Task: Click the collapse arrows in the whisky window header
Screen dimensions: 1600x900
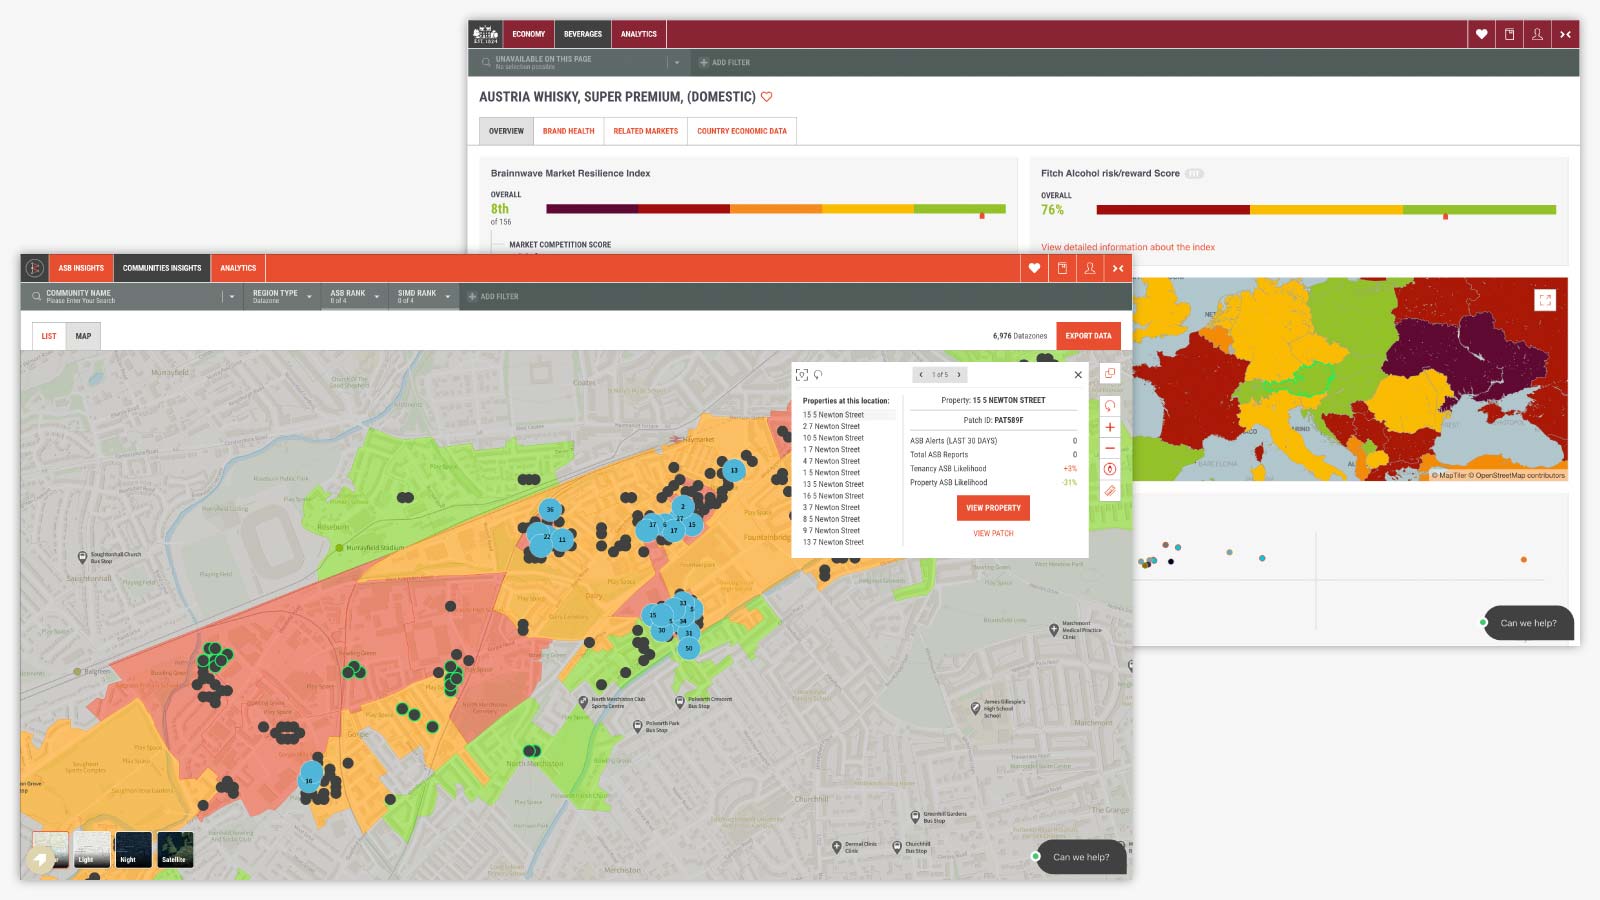Action: click(x=1566, y=34)
